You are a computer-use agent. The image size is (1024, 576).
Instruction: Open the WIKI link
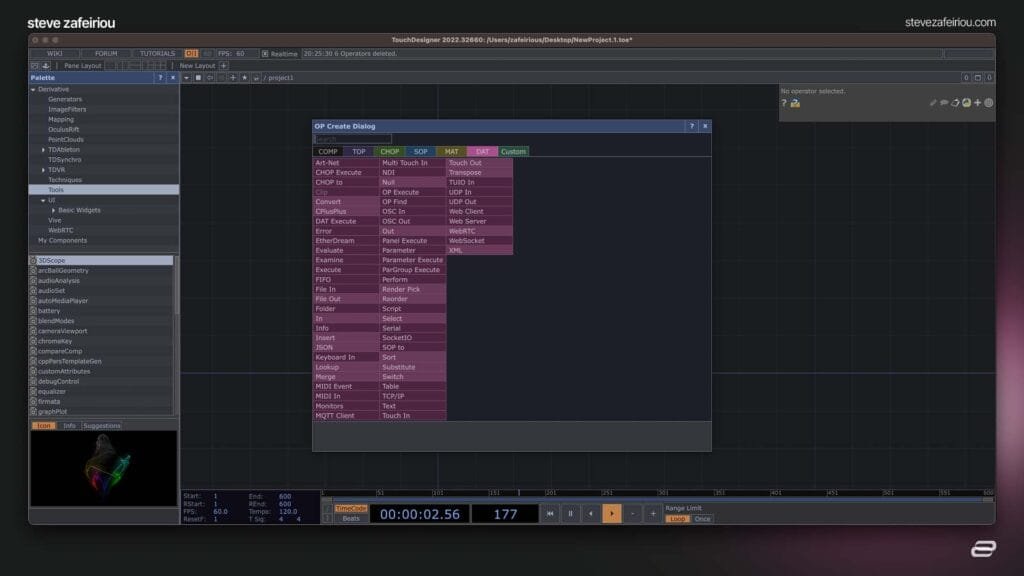(55, 54)
